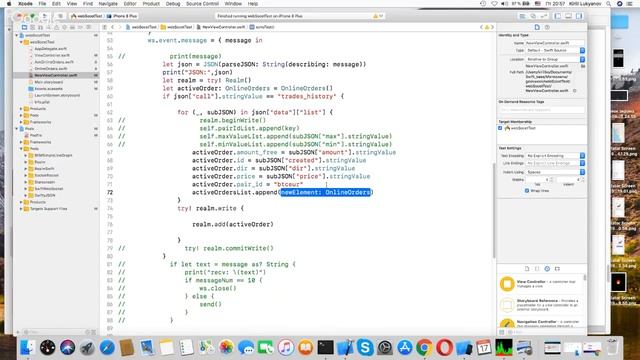Open the File menu

click(42, 4)
